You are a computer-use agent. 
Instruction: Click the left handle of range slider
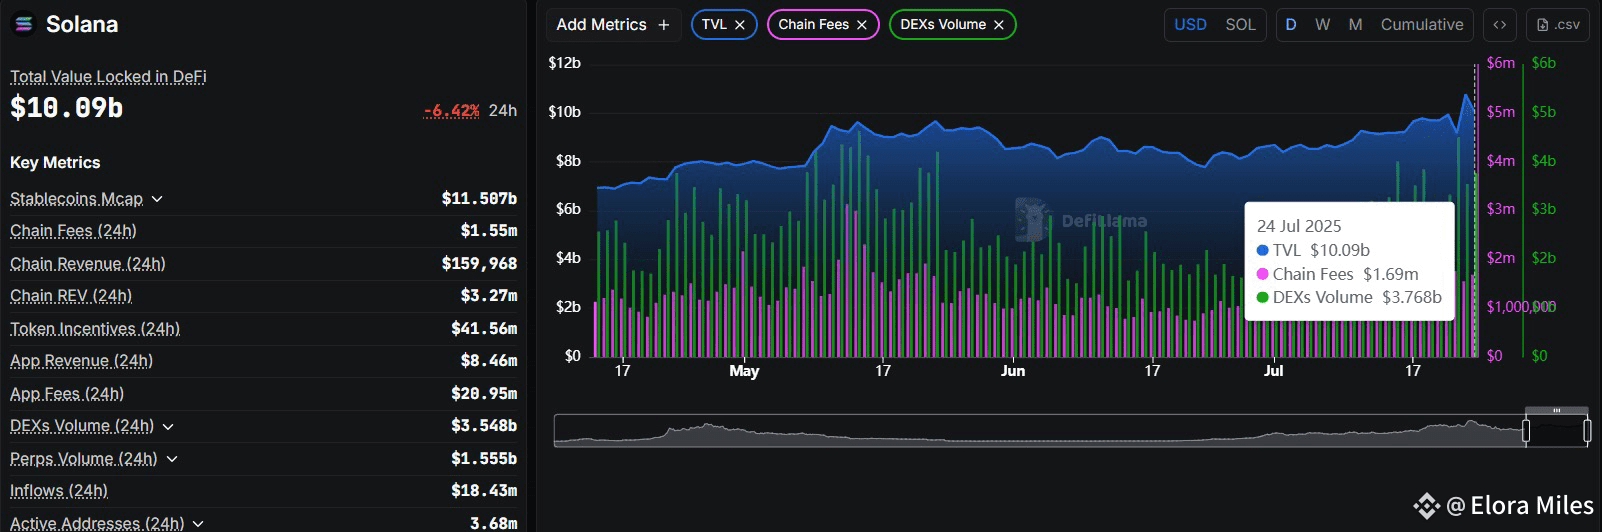tap(1526, 431)
